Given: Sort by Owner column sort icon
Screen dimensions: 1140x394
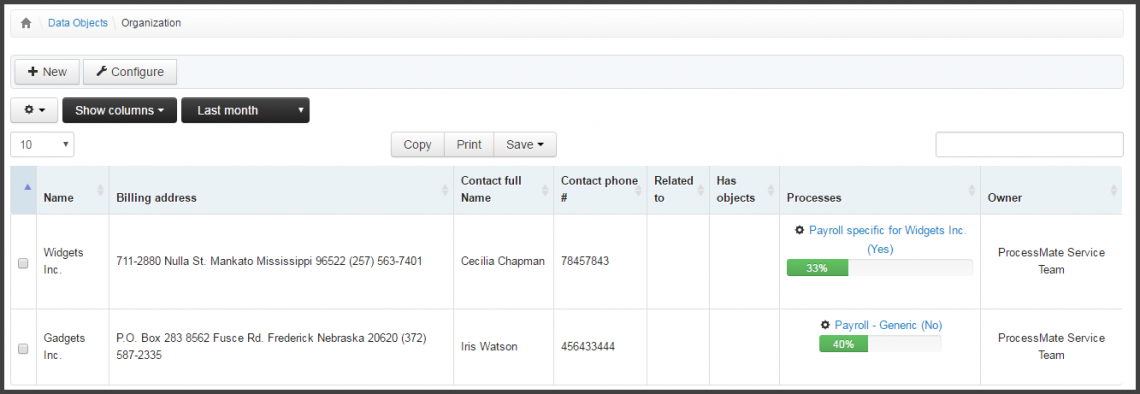Looking at the screenshot, I should pyautogui.click(x=1113, y=190).
